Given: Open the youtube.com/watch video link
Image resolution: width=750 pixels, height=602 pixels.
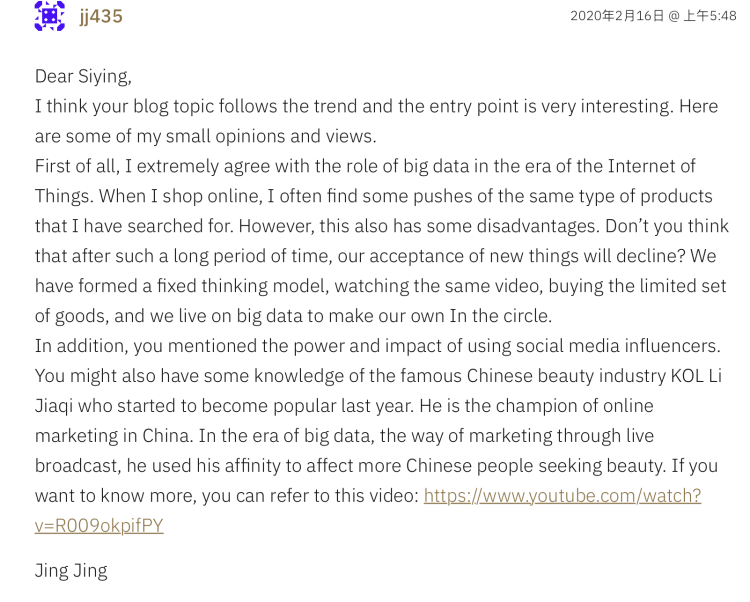Looking at the screenshot, I should tap(562, 495).
